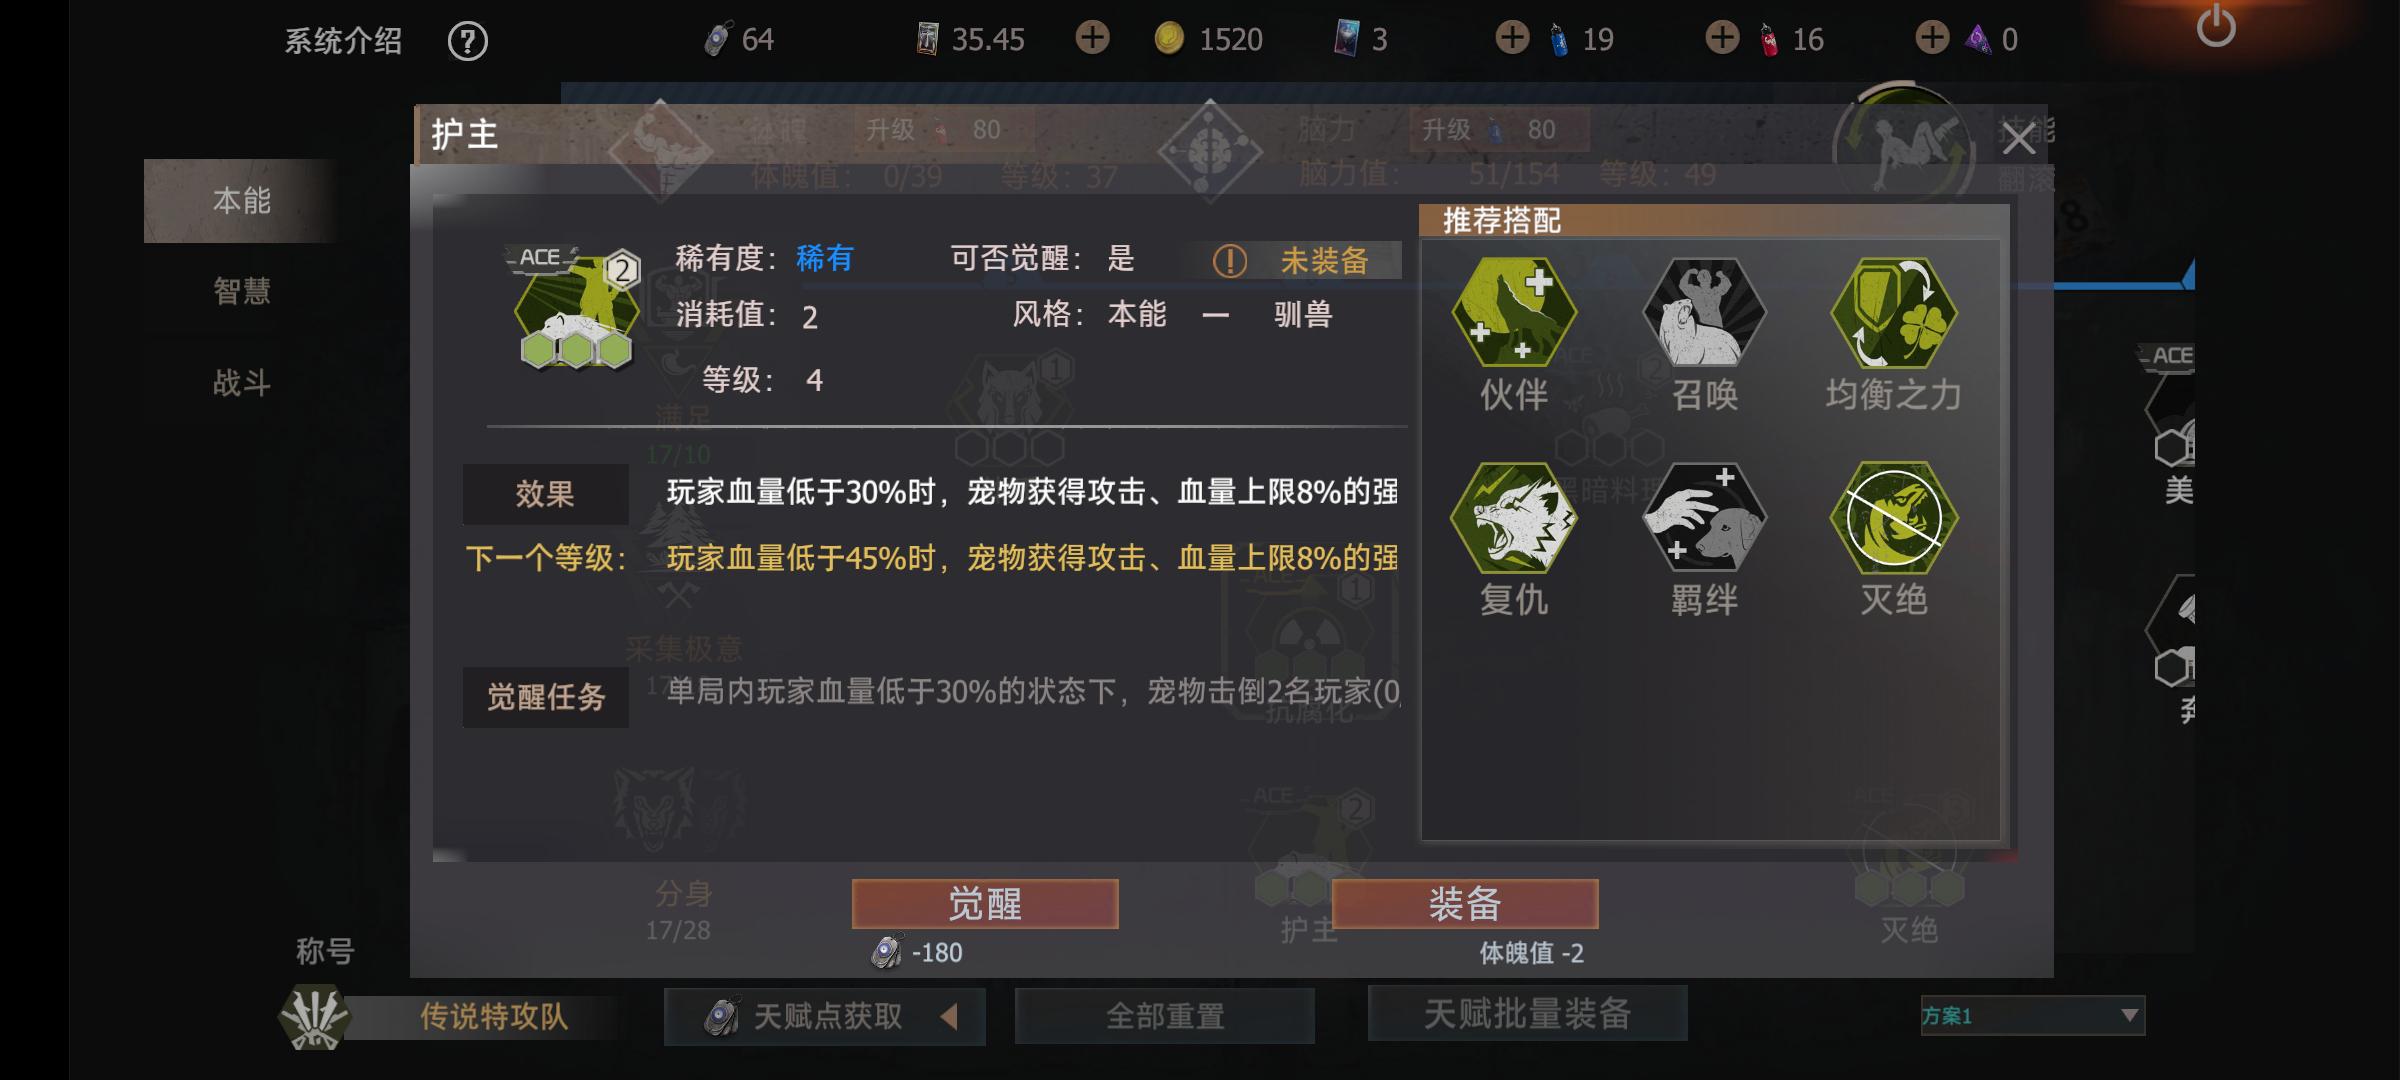Switch to the 战斗 tab

241,382
